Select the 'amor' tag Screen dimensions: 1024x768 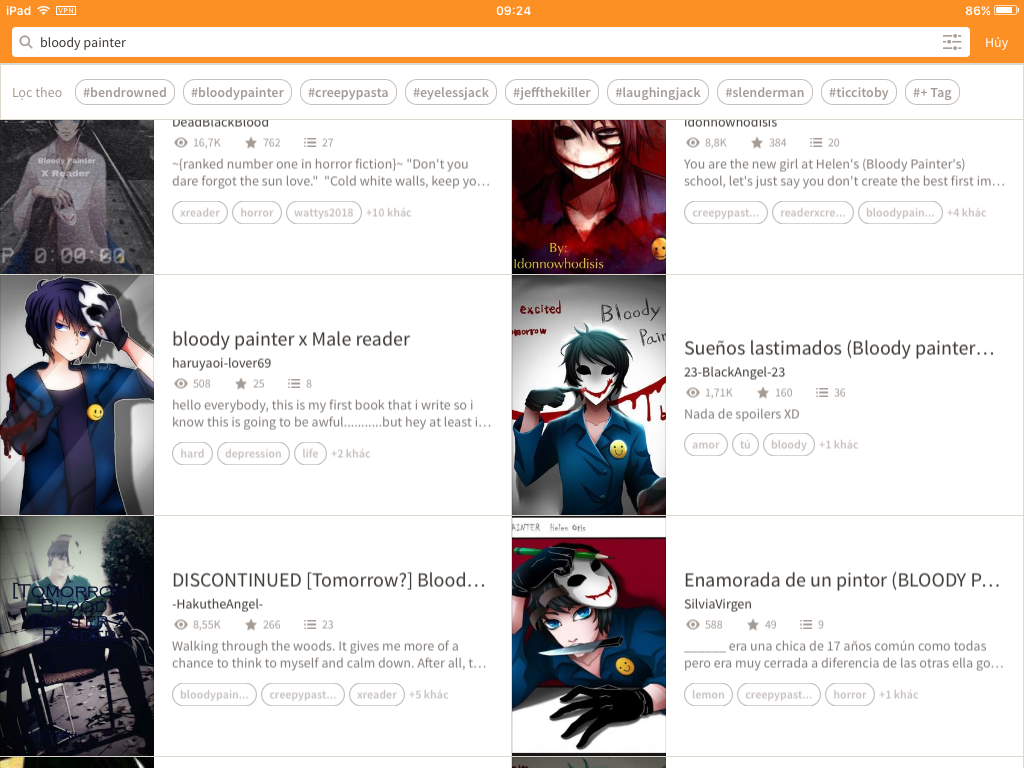[x=705, y=444]
